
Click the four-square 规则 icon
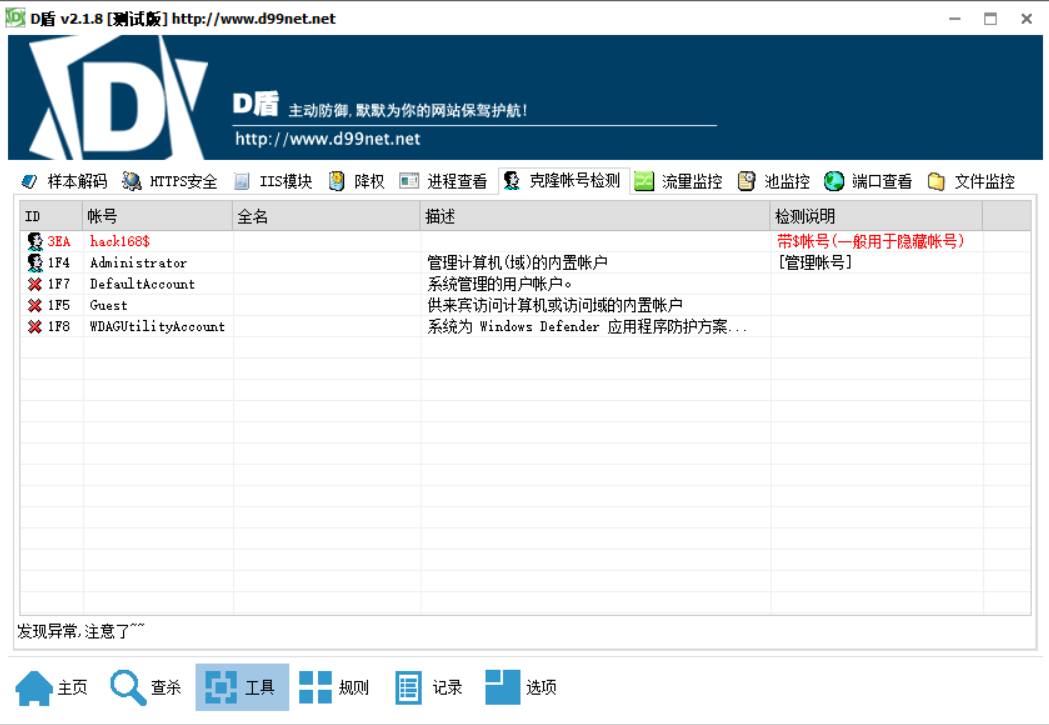point(315,687)
